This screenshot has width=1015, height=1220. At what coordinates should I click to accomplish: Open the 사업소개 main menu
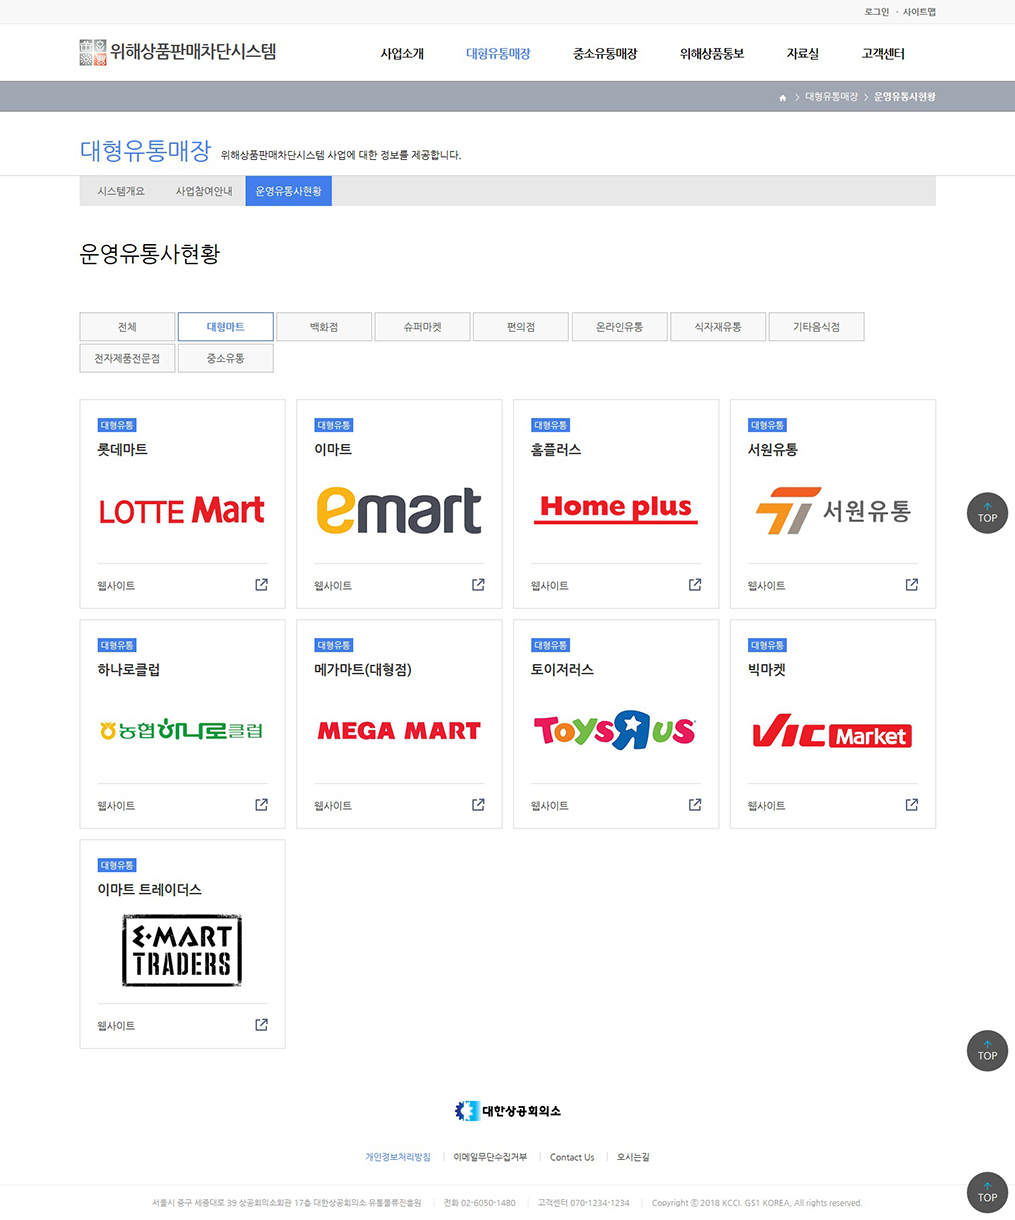pos(402,54)
